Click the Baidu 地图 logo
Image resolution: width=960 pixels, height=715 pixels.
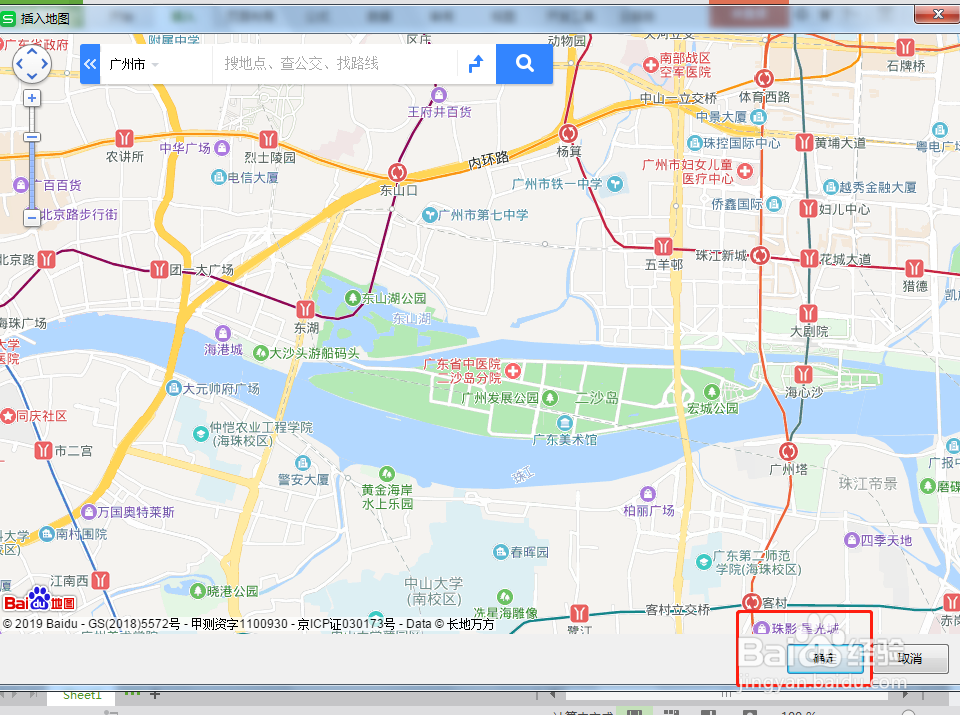(x=39, y=600)
